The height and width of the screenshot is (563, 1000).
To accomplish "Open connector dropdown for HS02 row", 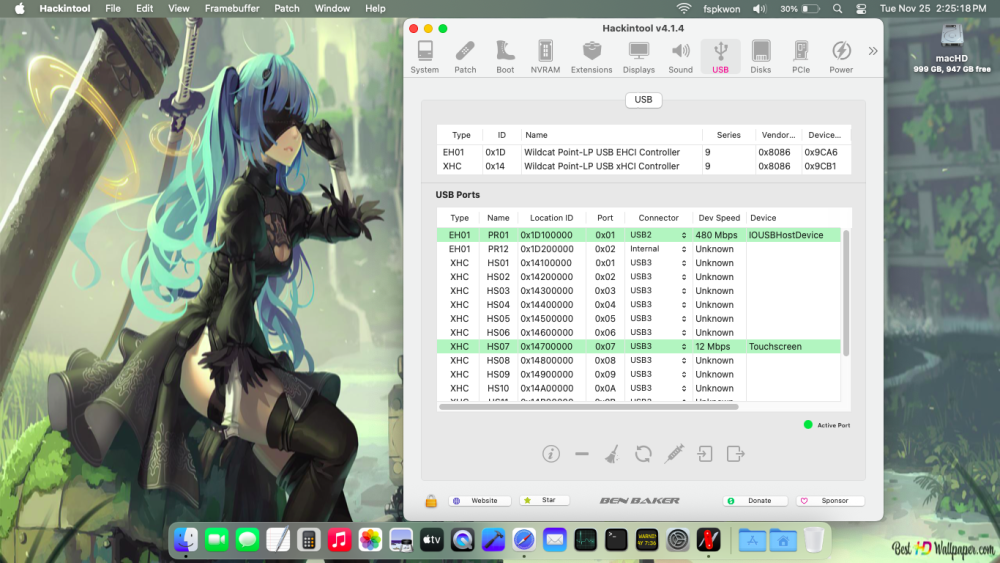I will click(x=658, y=277).
